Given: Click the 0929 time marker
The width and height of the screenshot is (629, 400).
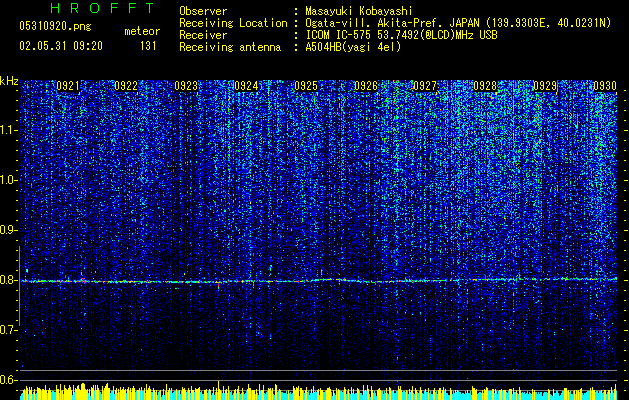Looking at the screenshot, I should tap(545, 86).
